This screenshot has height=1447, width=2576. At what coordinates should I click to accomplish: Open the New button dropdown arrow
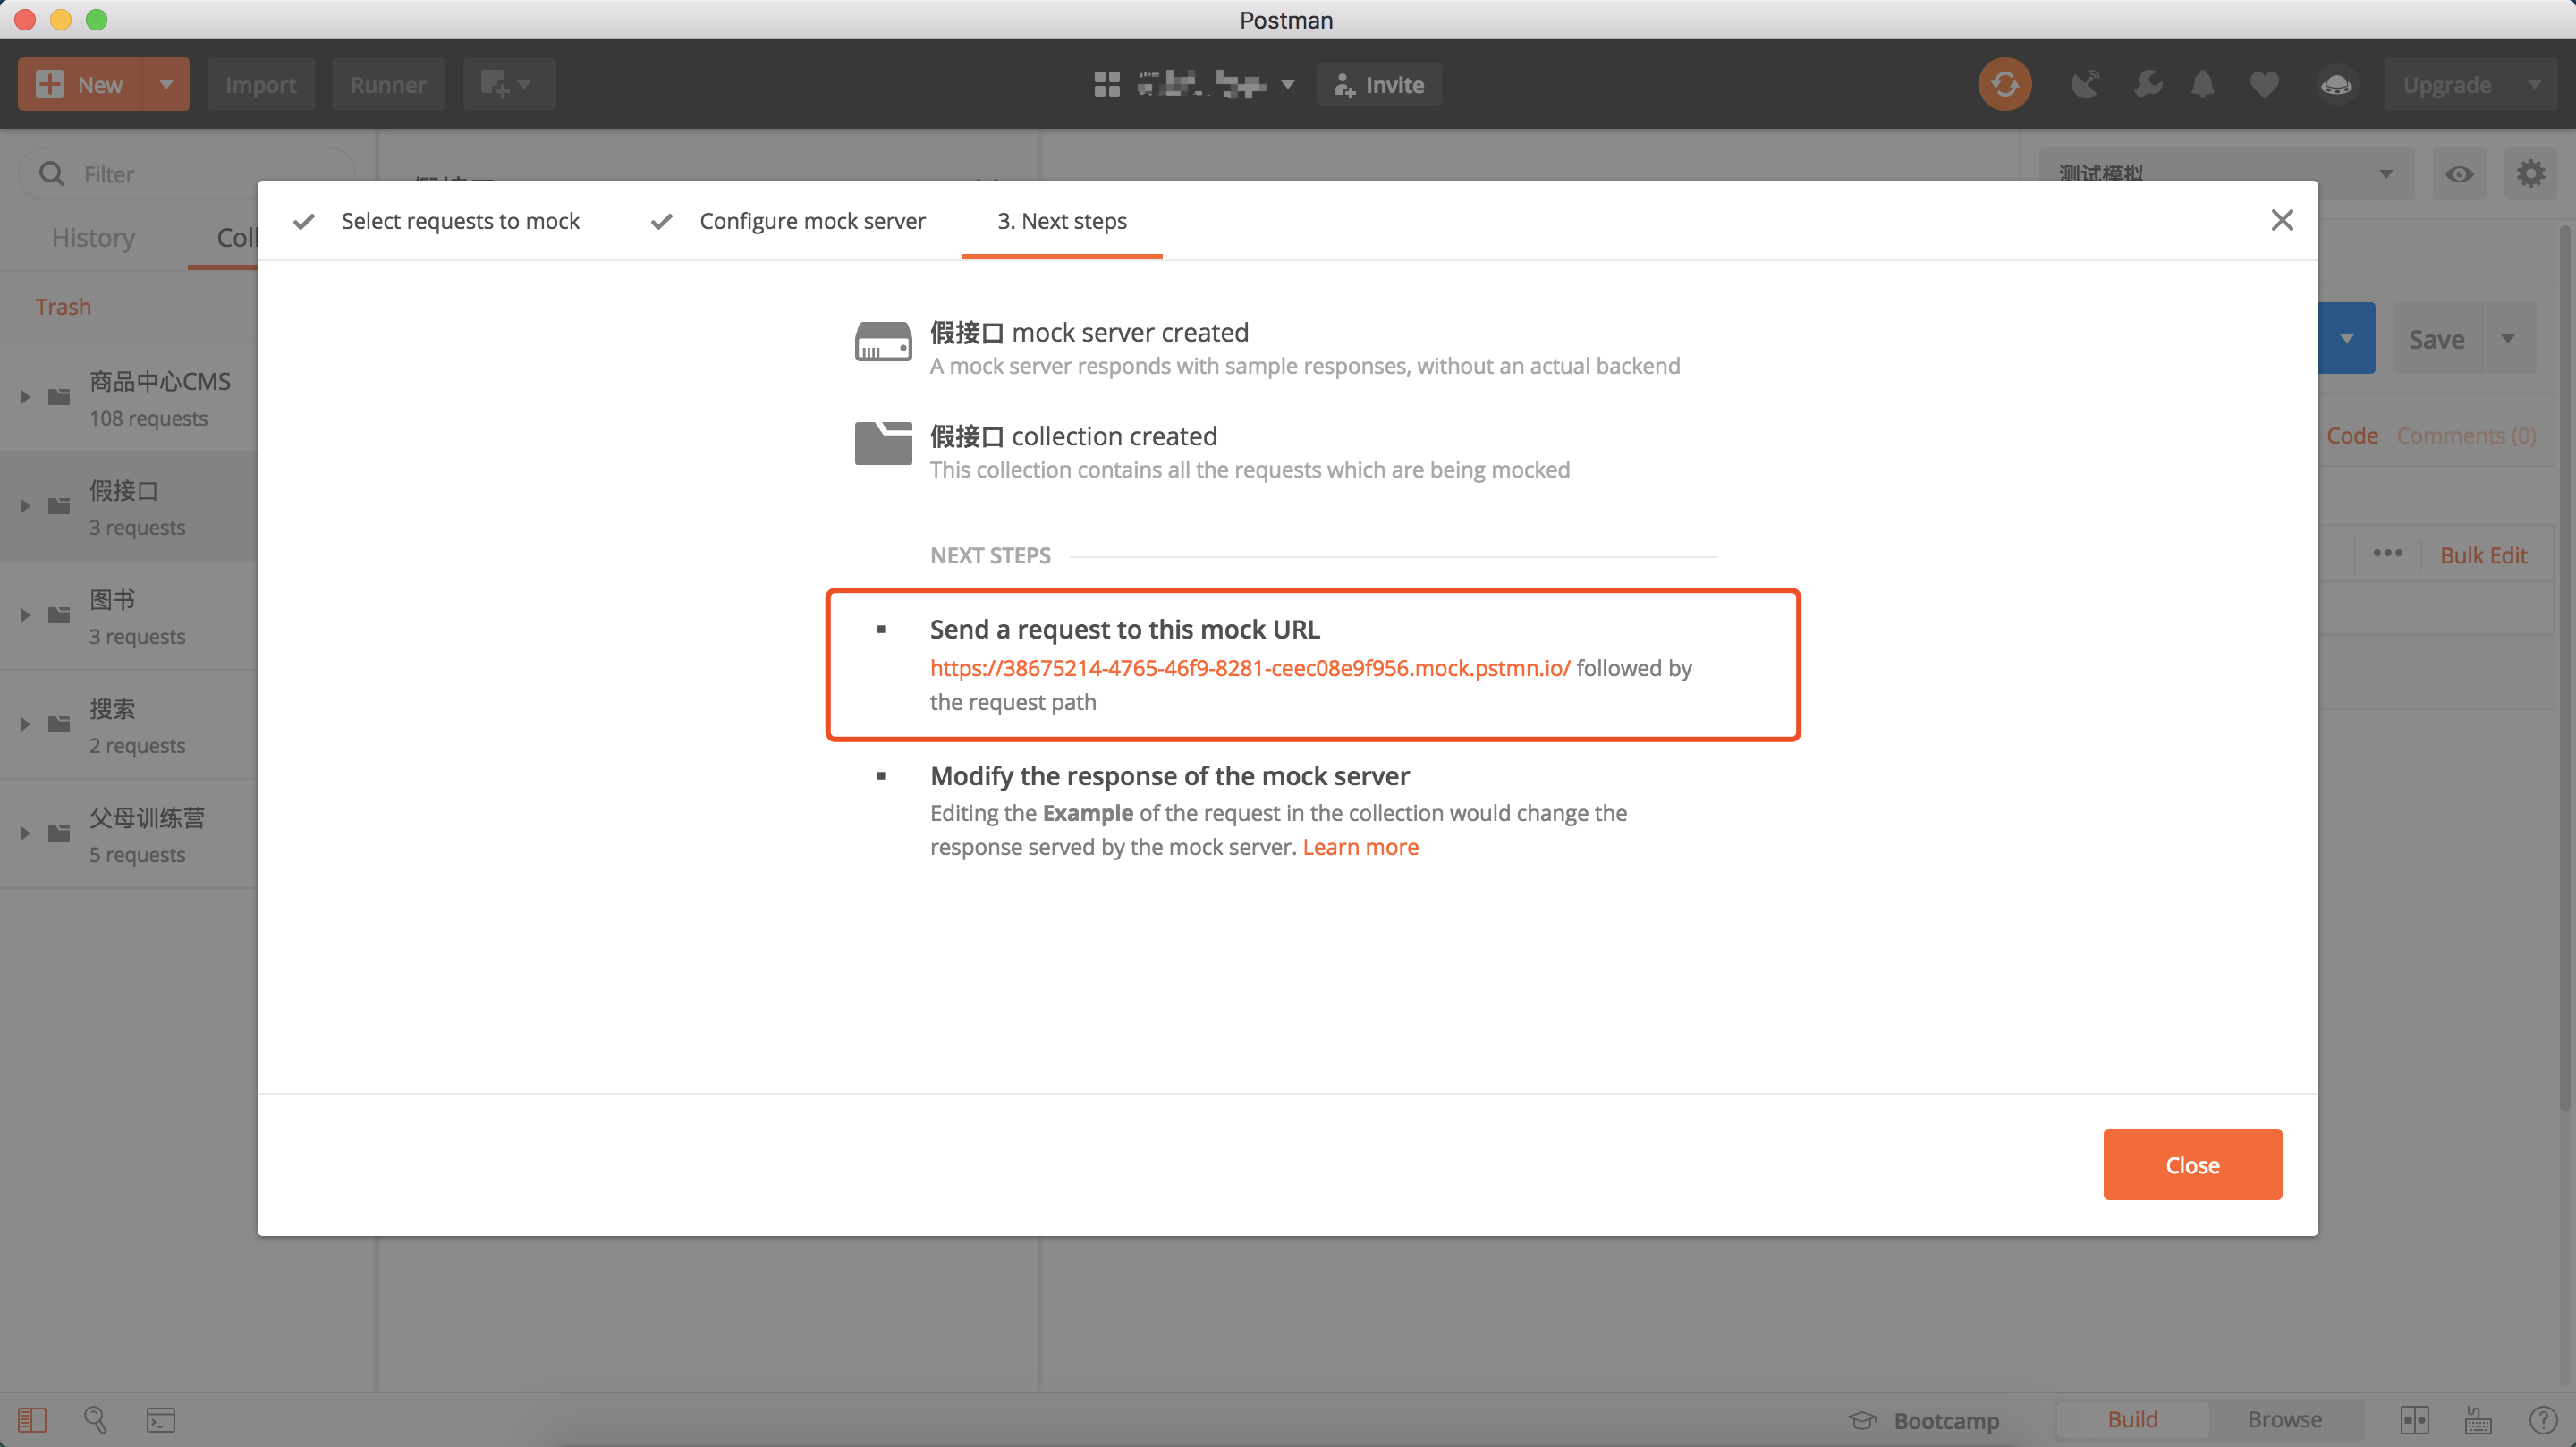[x=166, y=85]
